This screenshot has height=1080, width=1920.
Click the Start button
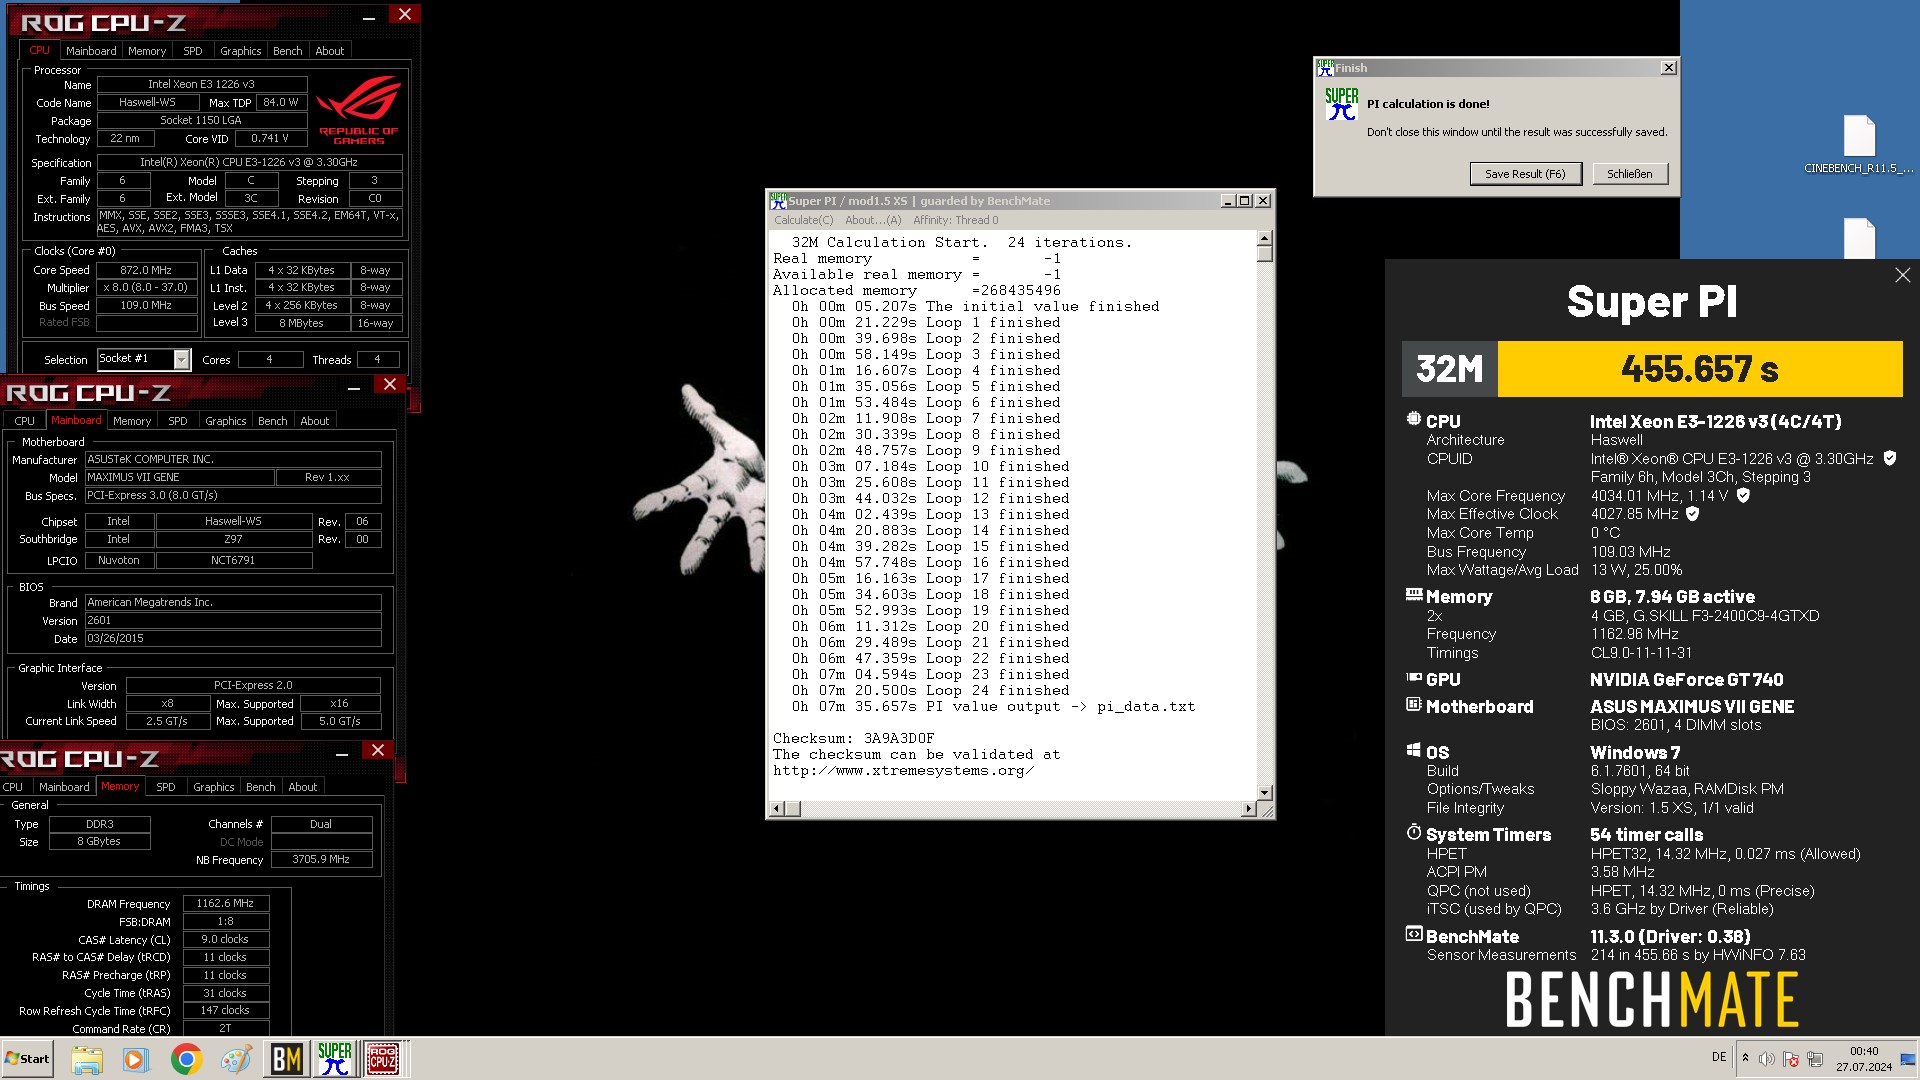click(28, 1059)
